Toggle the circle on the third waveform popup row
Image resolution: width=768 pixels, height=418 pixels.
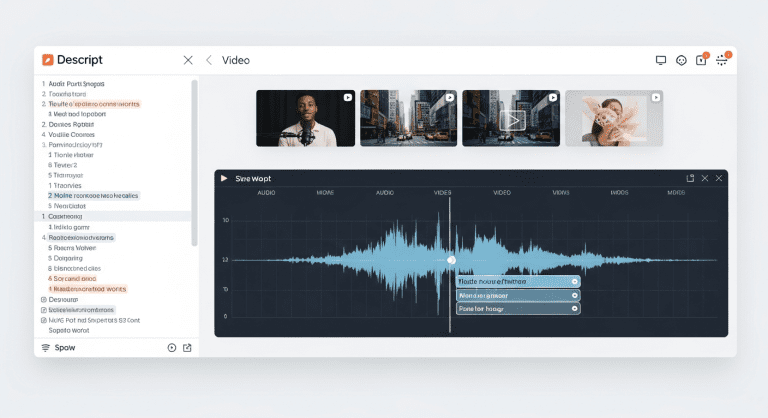(574, 309)
